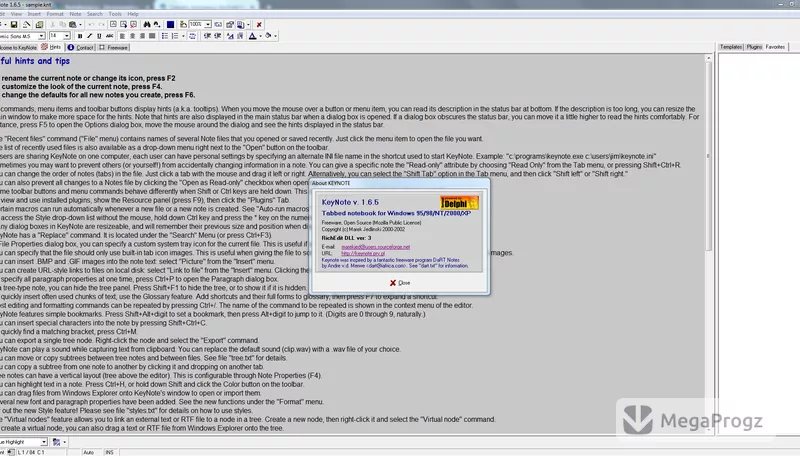Apply Underline formatting

pyautogui.click(x=99, y=36)
